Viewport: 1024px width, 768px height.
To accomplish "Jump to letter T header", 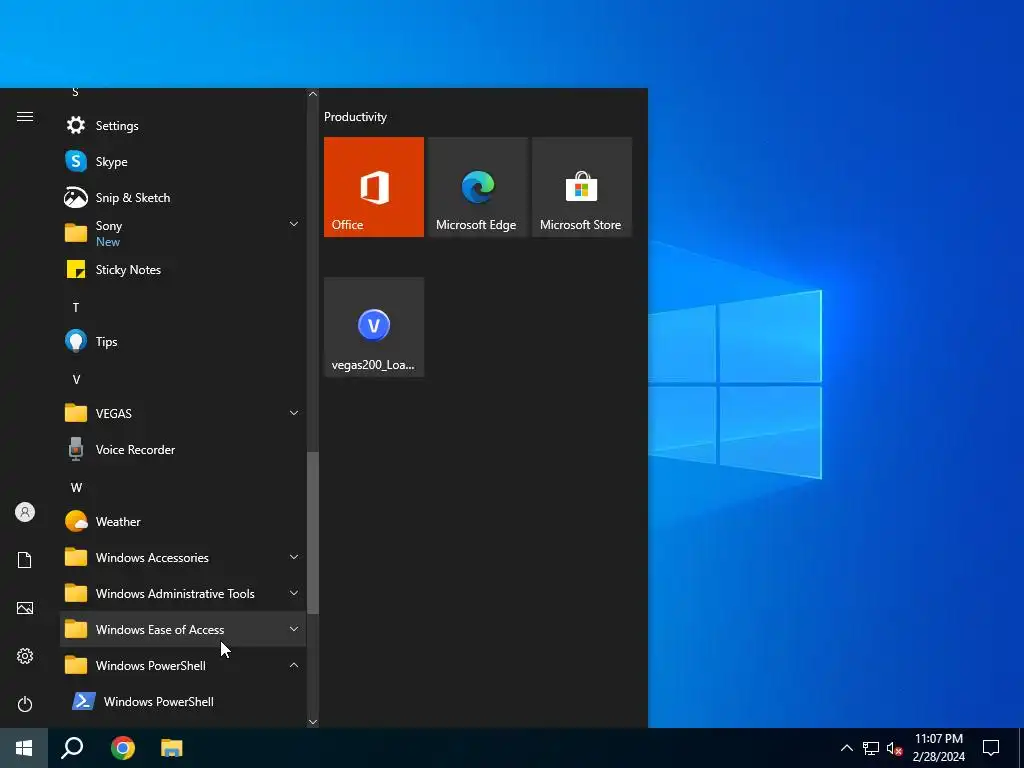I will point(76,307).
